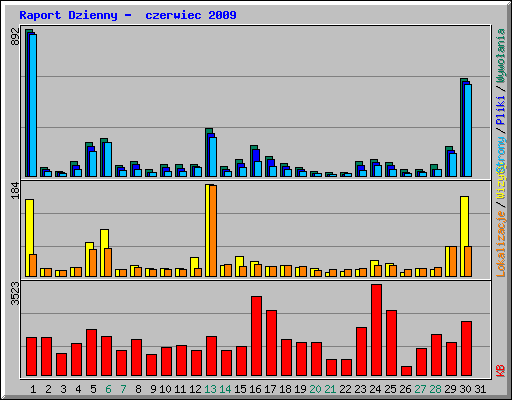Click day label 22 on the x-axis
Image resolution: width=512 pixels, height=400 pixels.
(x=345, y=389)
